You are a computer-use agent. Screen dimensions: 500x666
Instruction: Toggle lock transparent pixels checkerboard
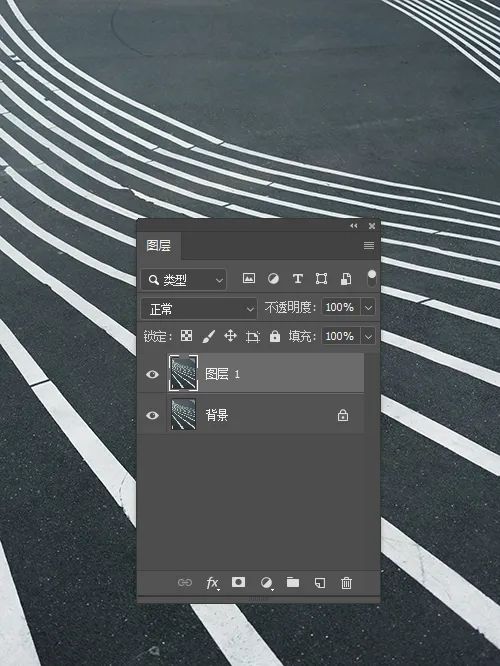click(x=186, y=336)
